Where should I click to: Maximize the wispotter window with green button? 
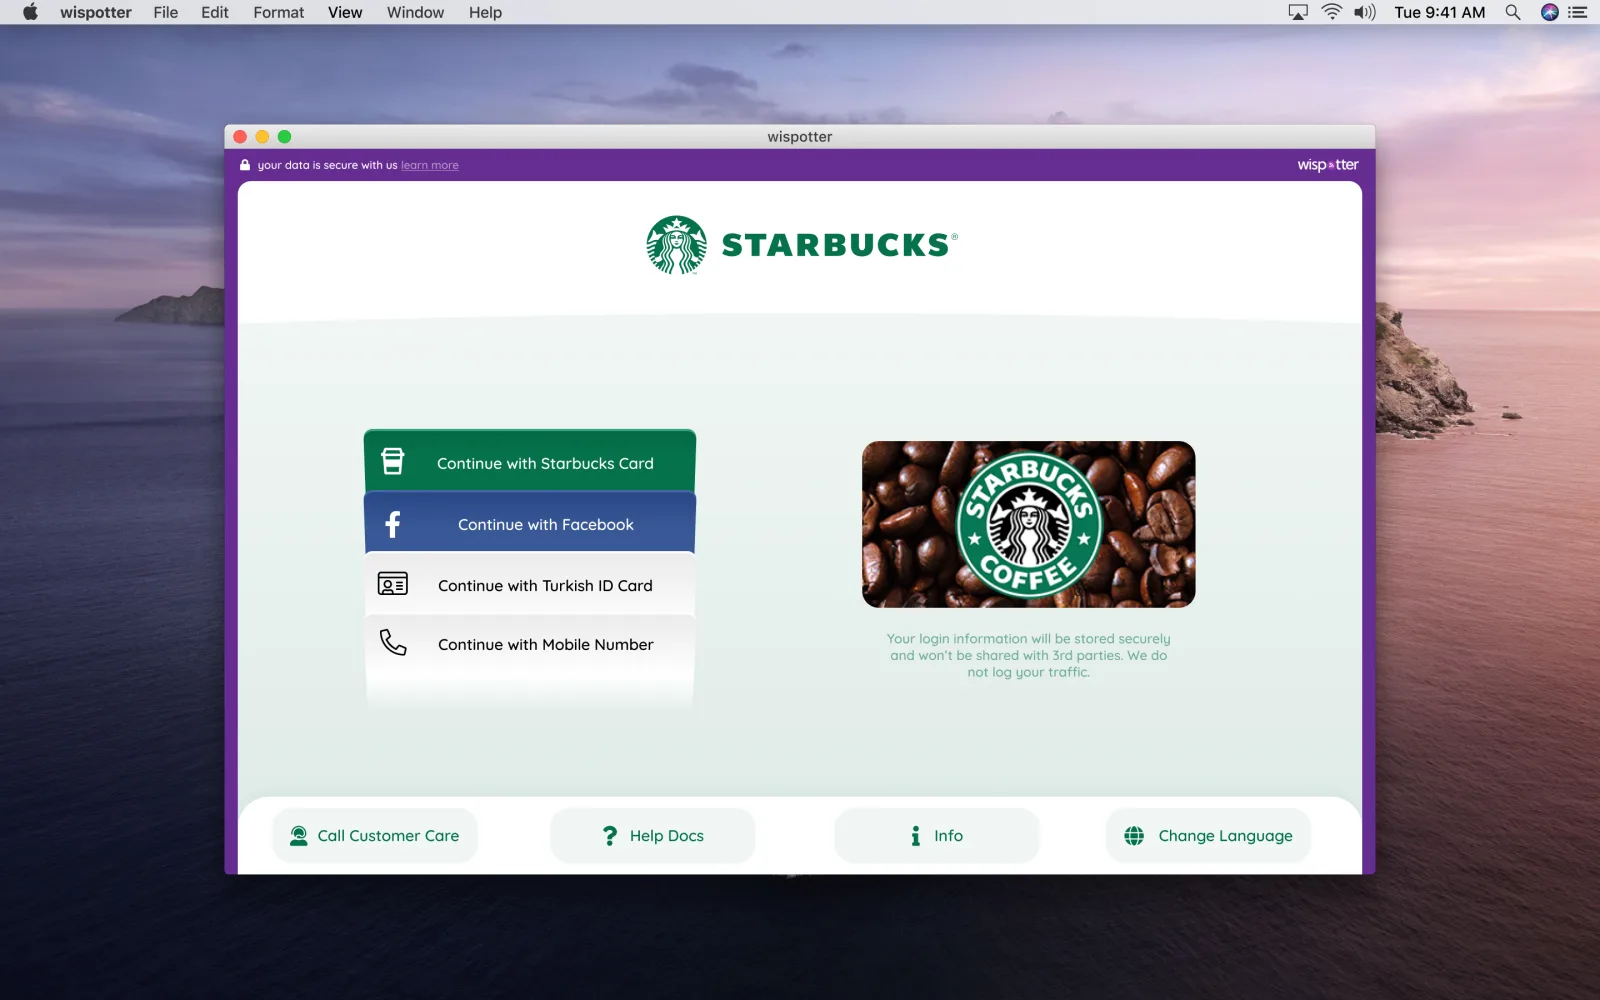[284, 137]
